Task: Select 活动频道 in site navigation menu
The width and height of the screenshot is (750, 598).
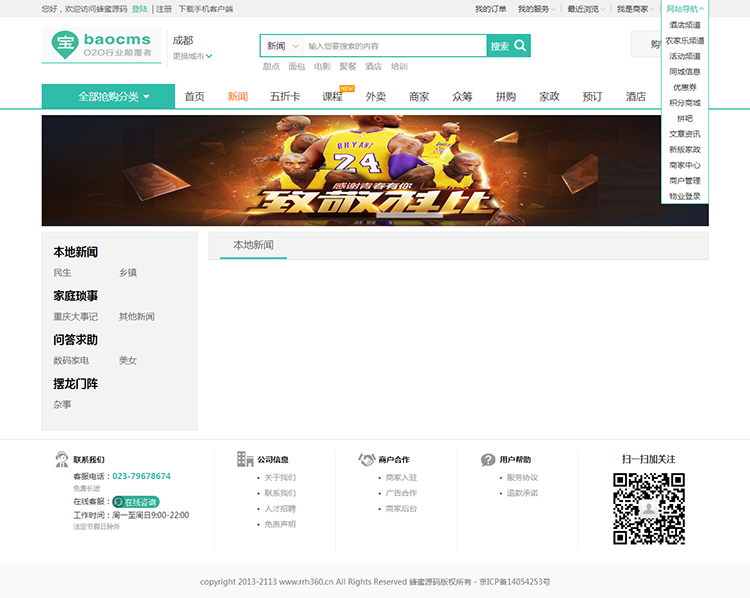Action: pyautogui.click(x=685, y=56)
